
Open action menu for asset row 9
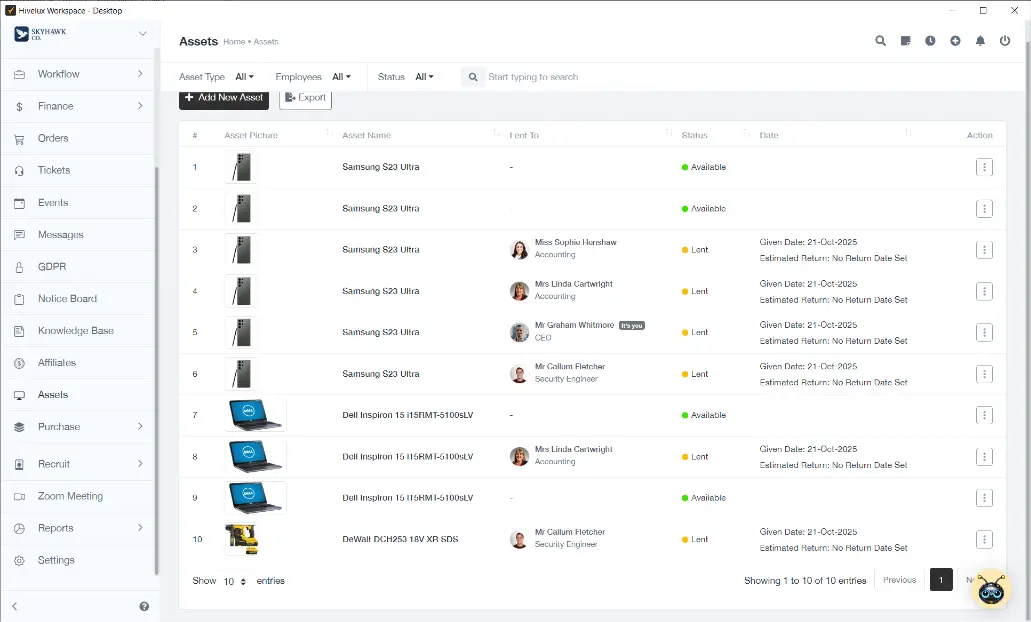click(x=984, y=498)
